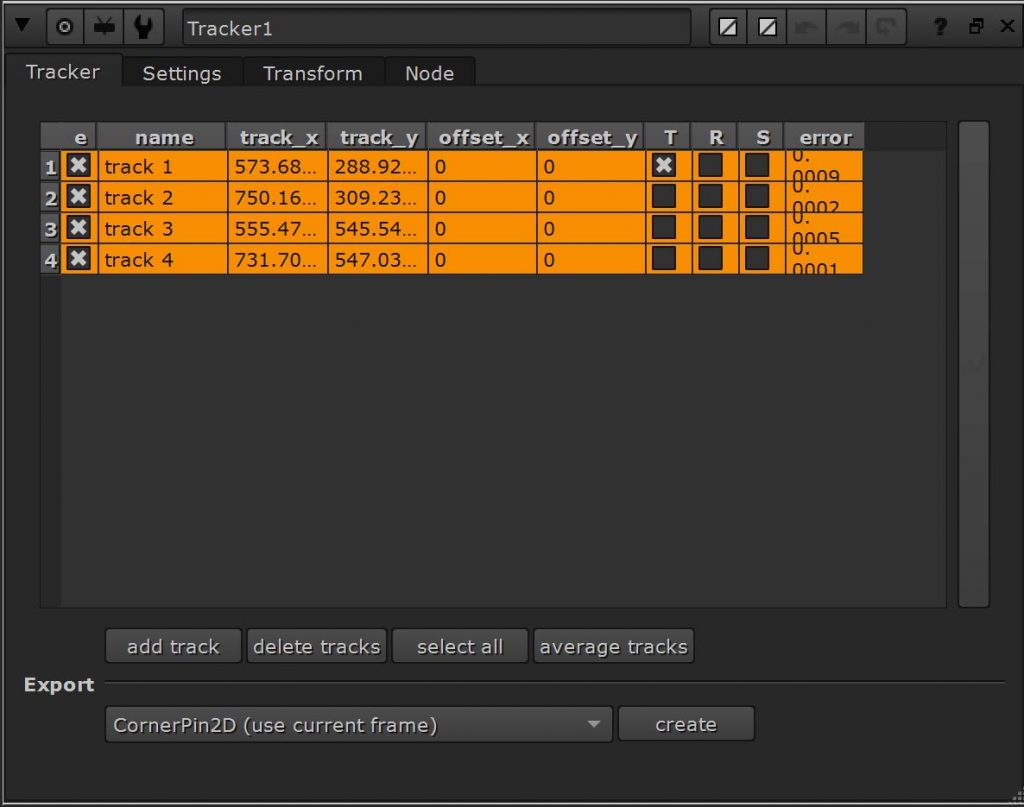The image size is (1024, 807).
Task: Open the CornerPin2D export dropdown
Action: (358, 723)
